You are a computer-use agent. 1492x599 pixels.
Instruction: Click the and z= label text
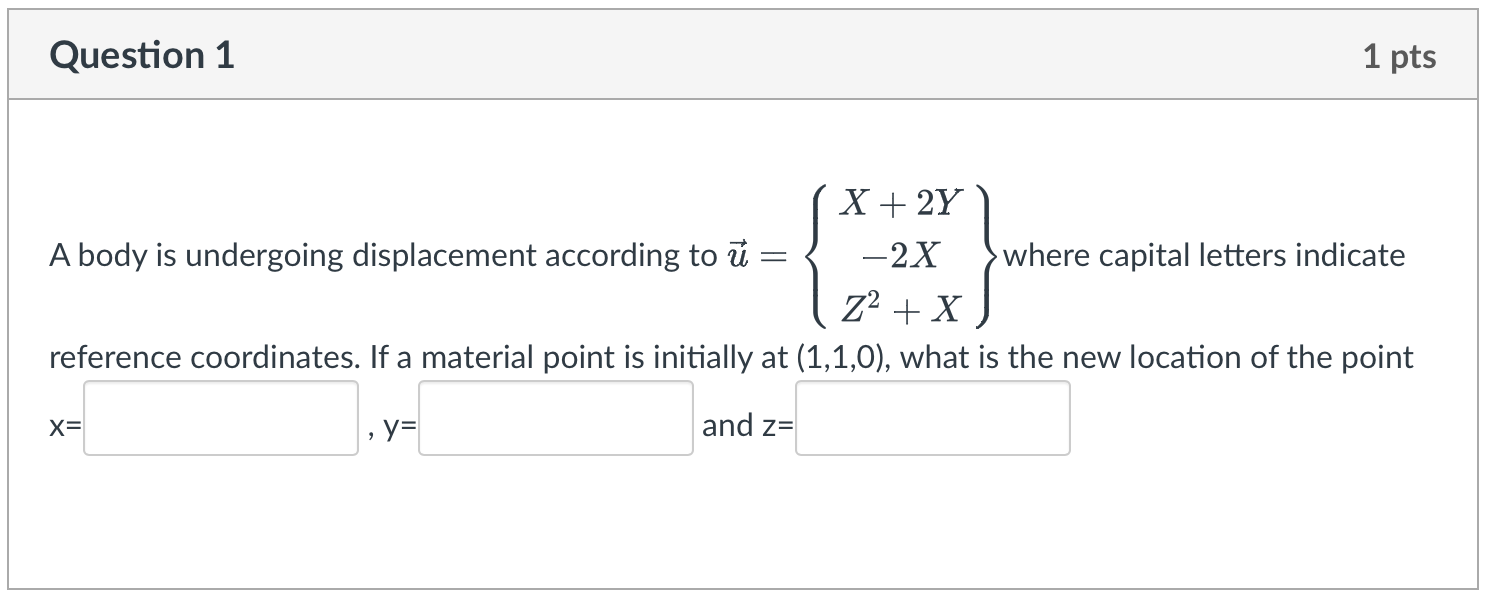(x=746, y=425)
